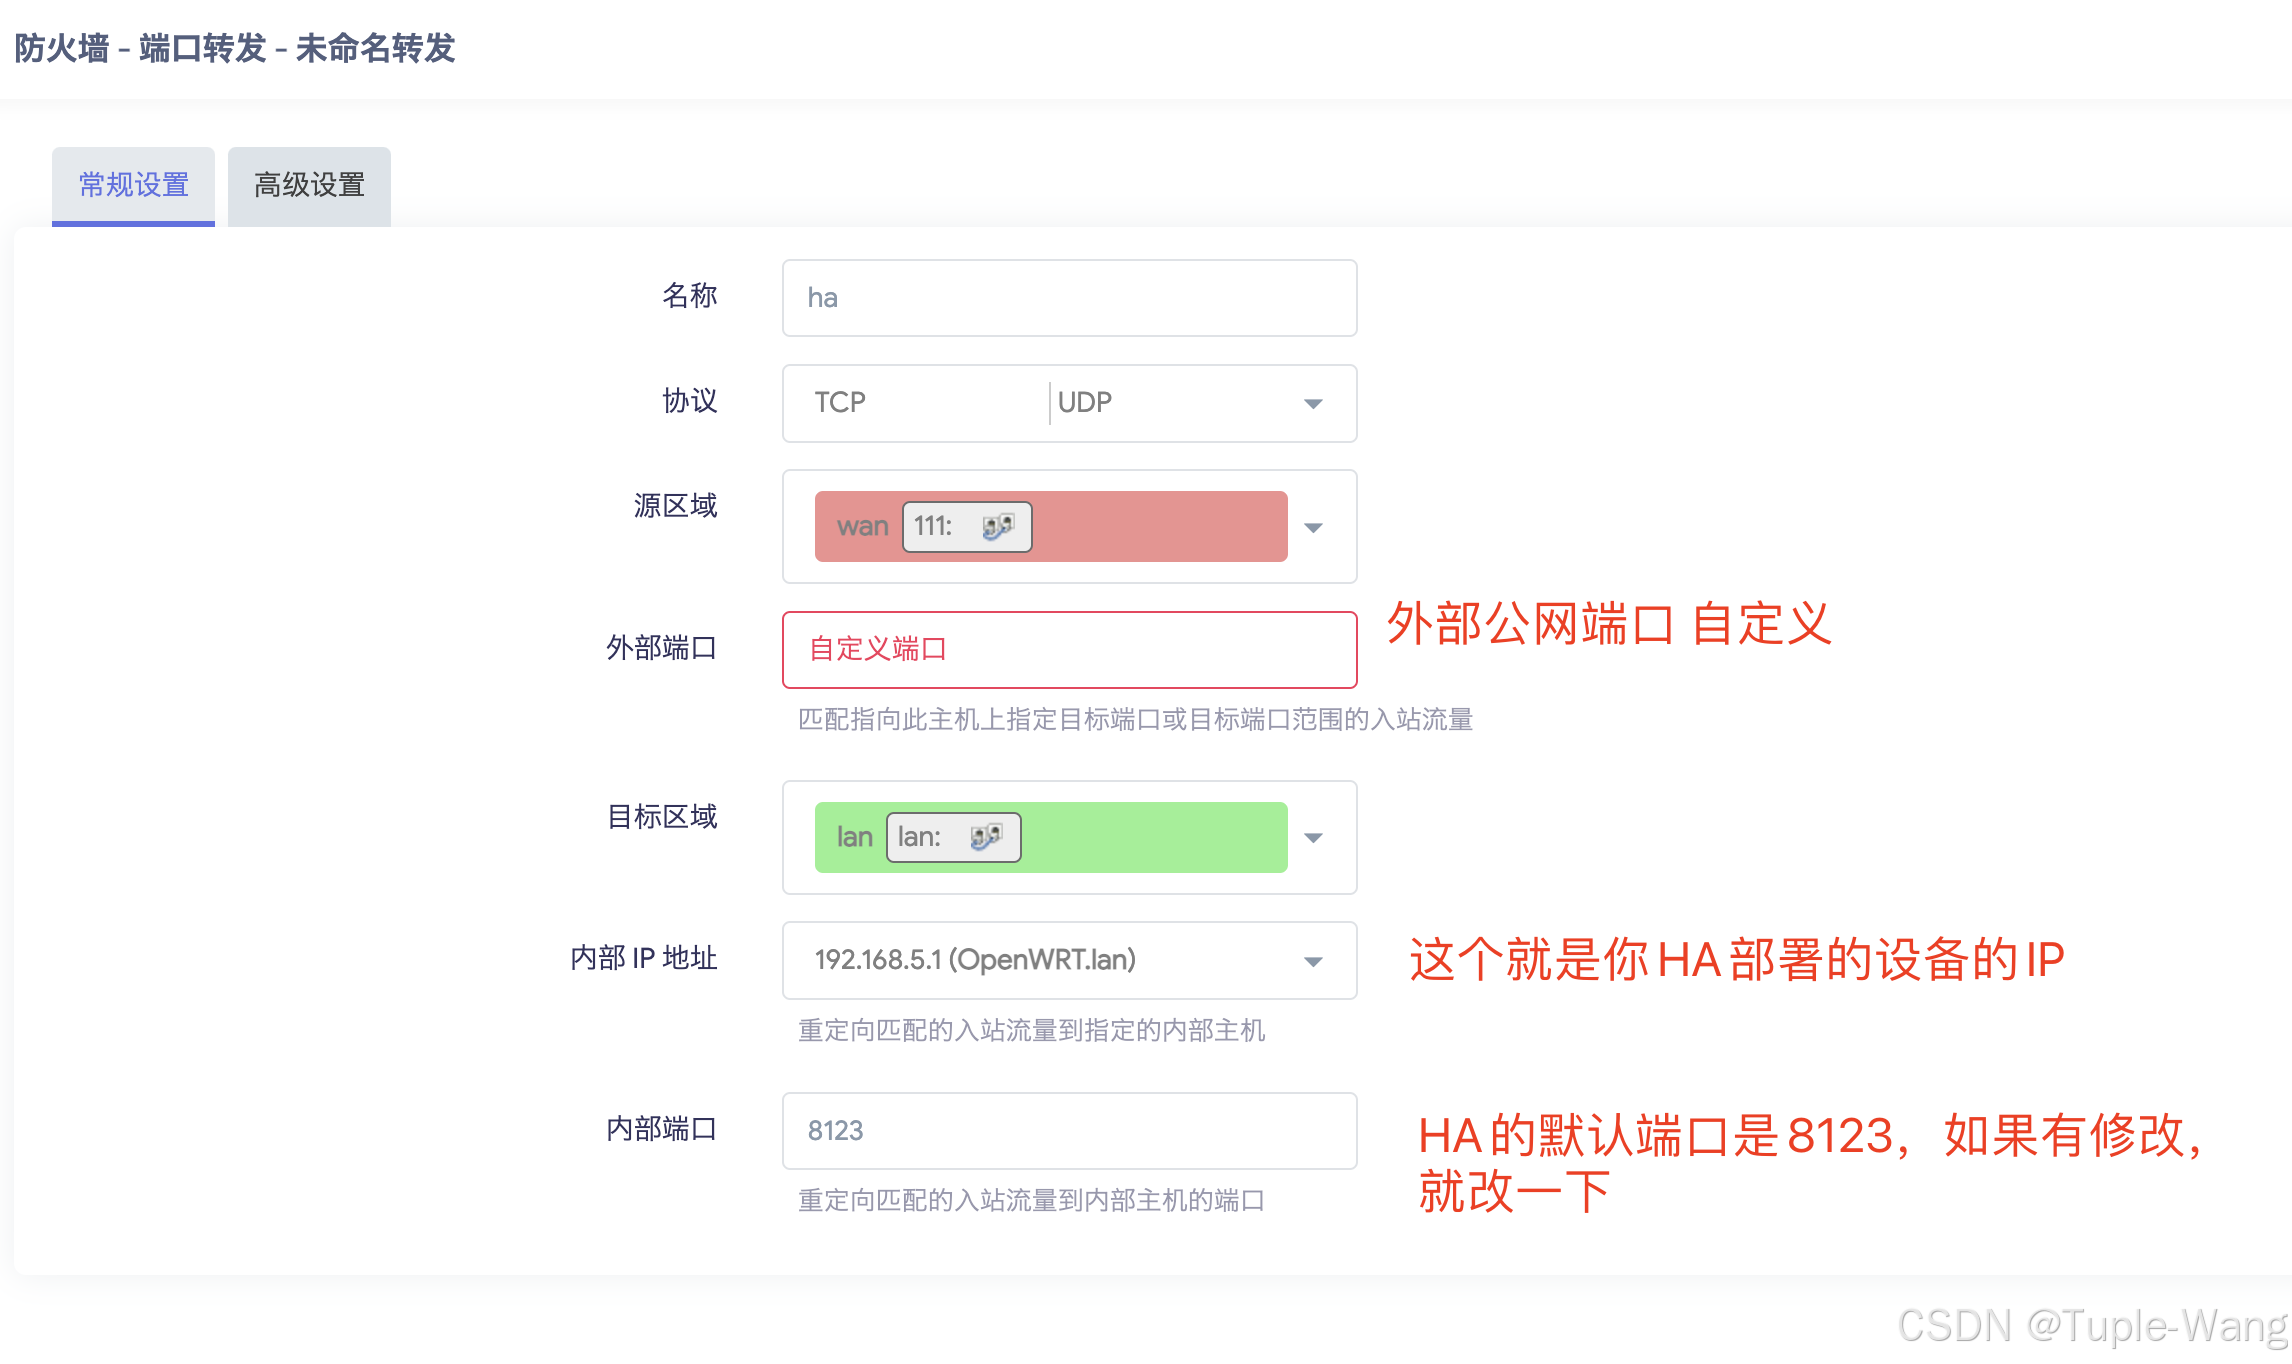Click the 192.168.5.1 (OpenWRT.lan) selection
The height and width of the screenshot is (1364, 2292).
pyautogui.click(x=975, y=960)
